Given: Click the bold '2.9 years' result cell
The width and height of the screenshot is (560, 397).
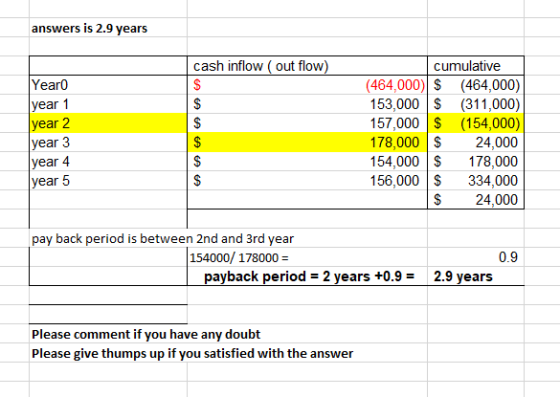Looking at the screenshot, I should pos(476,276).
